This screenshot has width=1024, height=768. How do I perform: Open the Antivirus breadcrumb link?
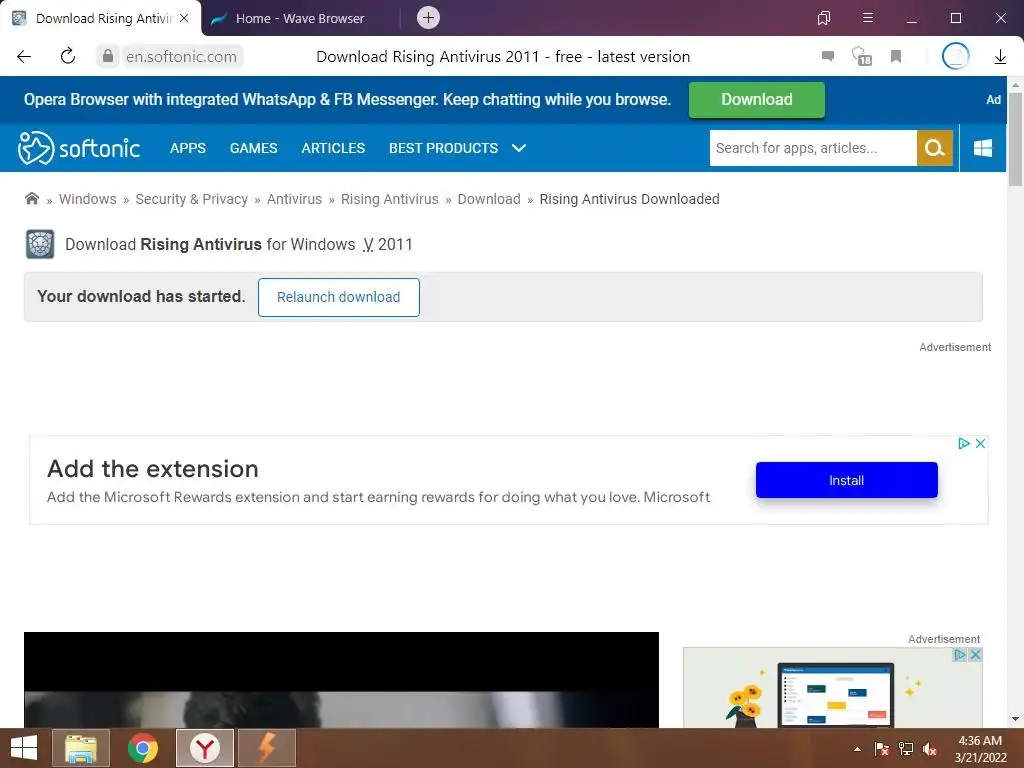294,199
